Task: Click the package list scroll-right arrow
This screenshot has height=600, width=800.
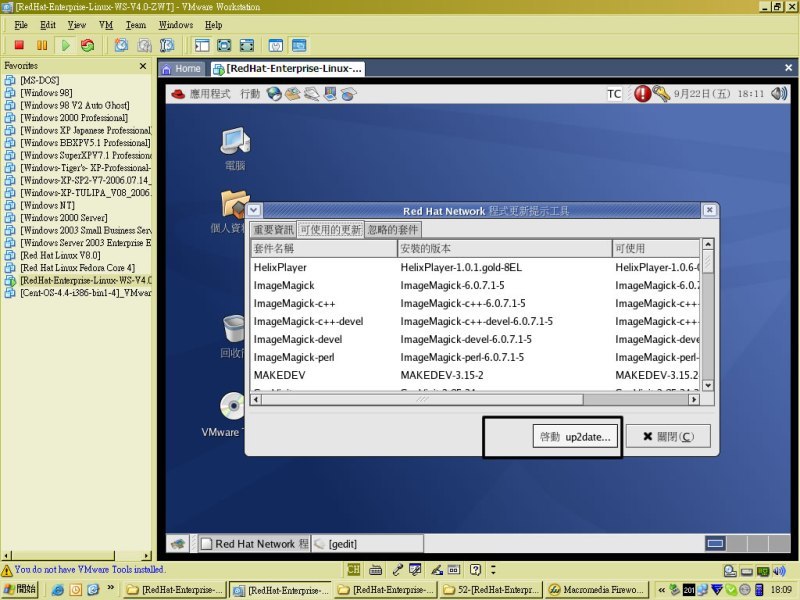Action: pos(694,399)
